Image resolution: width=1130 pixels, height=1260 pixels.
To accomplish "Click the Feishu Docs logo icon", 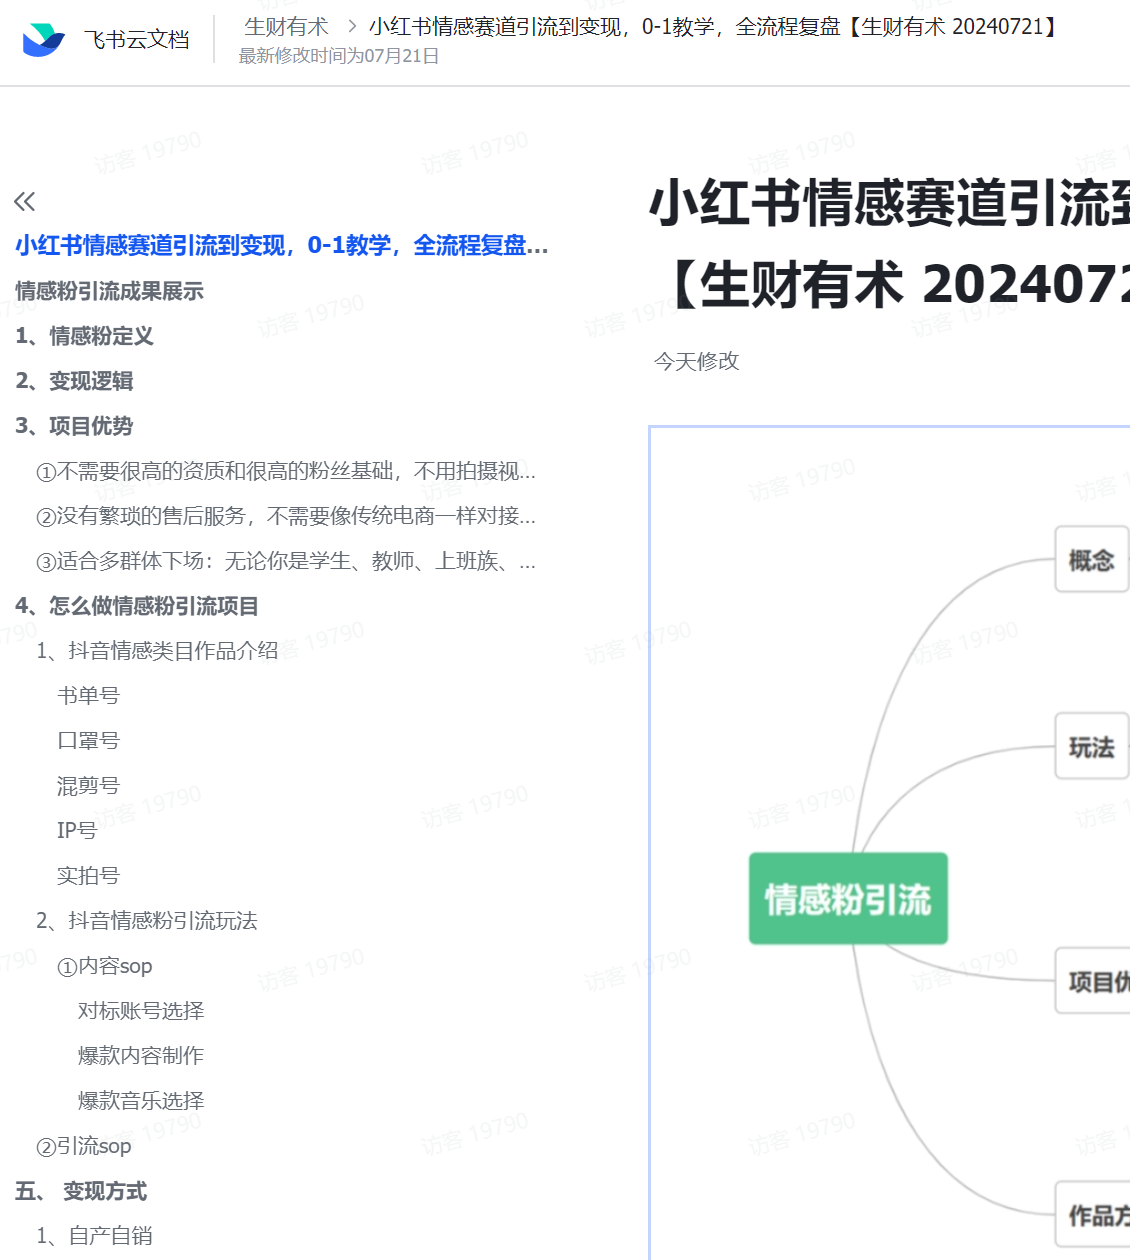I will pyautogui.click(x=43, y=40).
